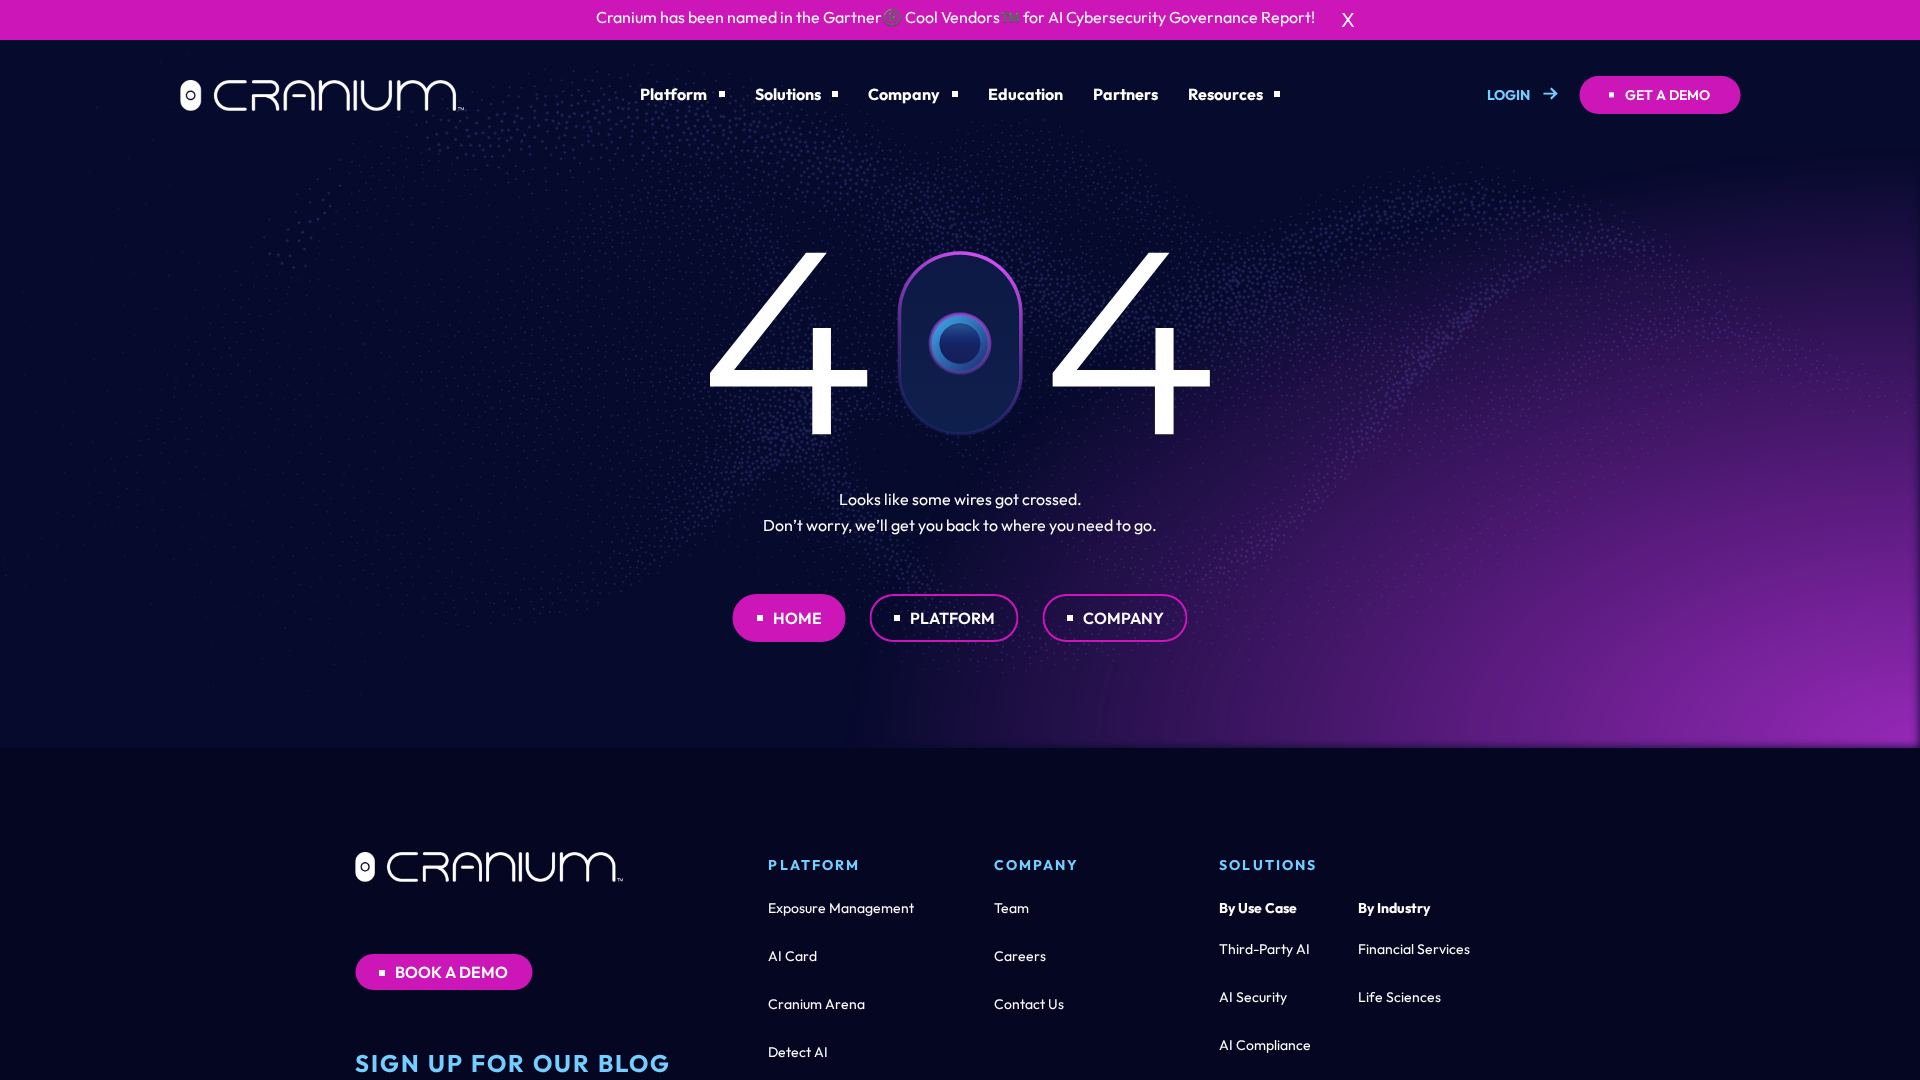Click the GET A DEMO button

pos(1659,95)
